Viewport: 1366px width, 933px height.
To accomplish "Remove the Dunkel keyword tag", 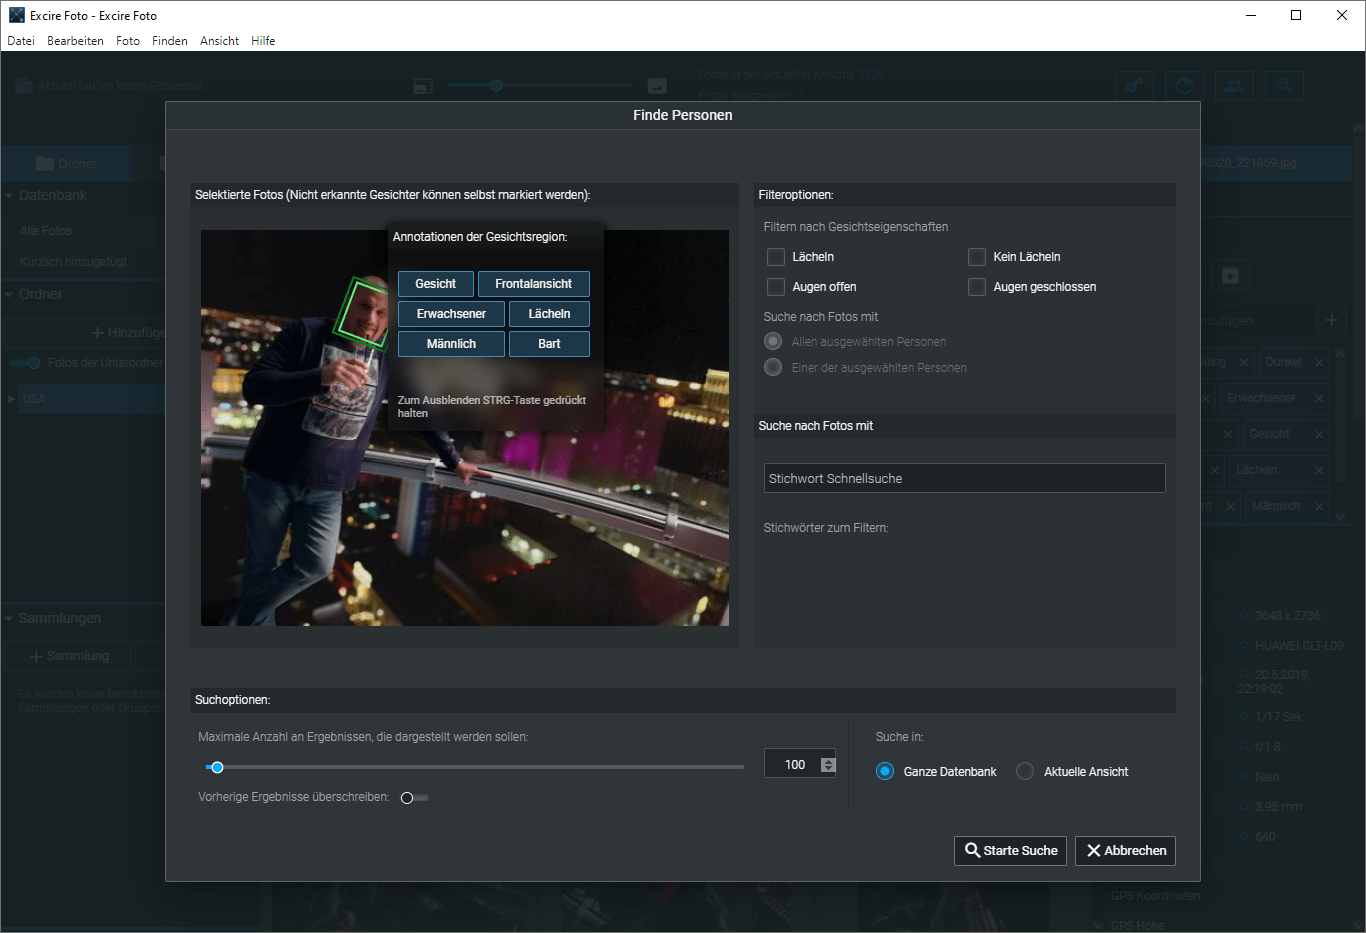I will coord(1319,362).
